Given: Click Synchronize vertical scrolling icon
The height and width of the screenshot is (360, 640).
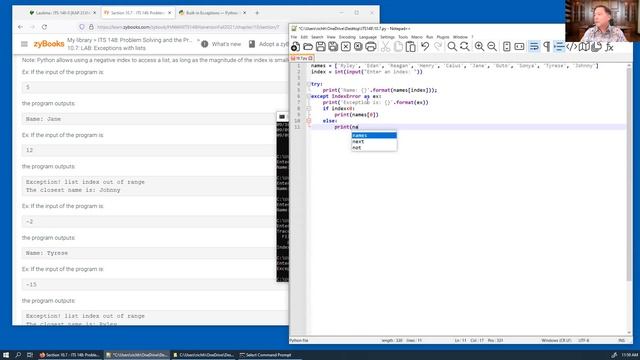Looking at the screenshot, I should (507, 47).
